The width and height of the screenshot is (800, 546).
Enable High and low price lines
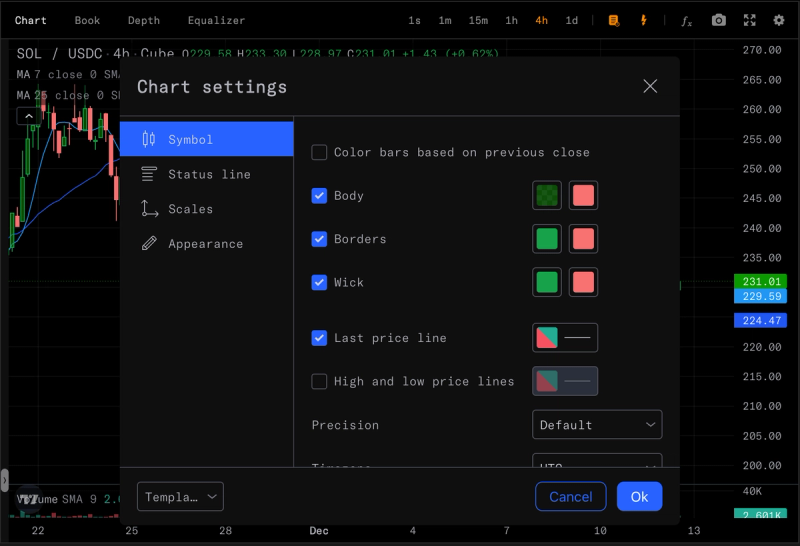coord(319,381)
